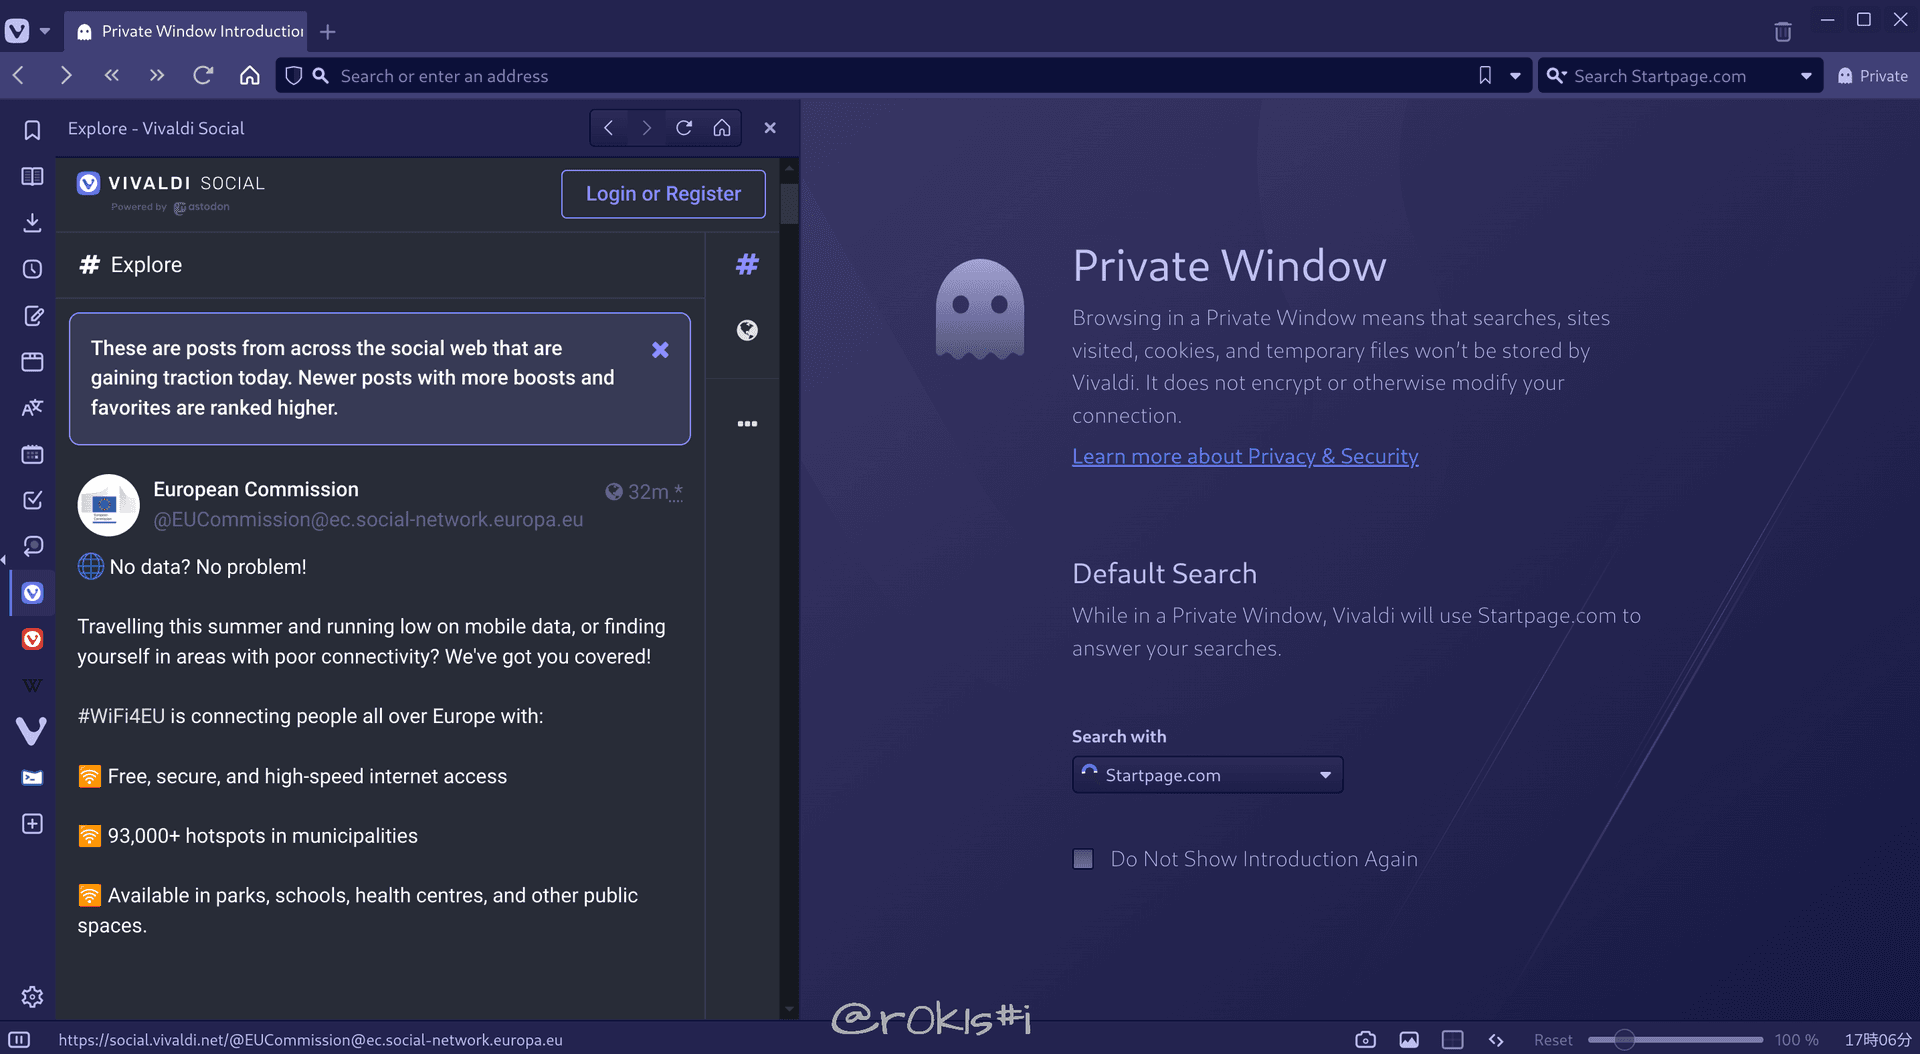Open the three-dot more menu
The width and height of the screenshot is (1920, 1054).
(x=747, y=424)
